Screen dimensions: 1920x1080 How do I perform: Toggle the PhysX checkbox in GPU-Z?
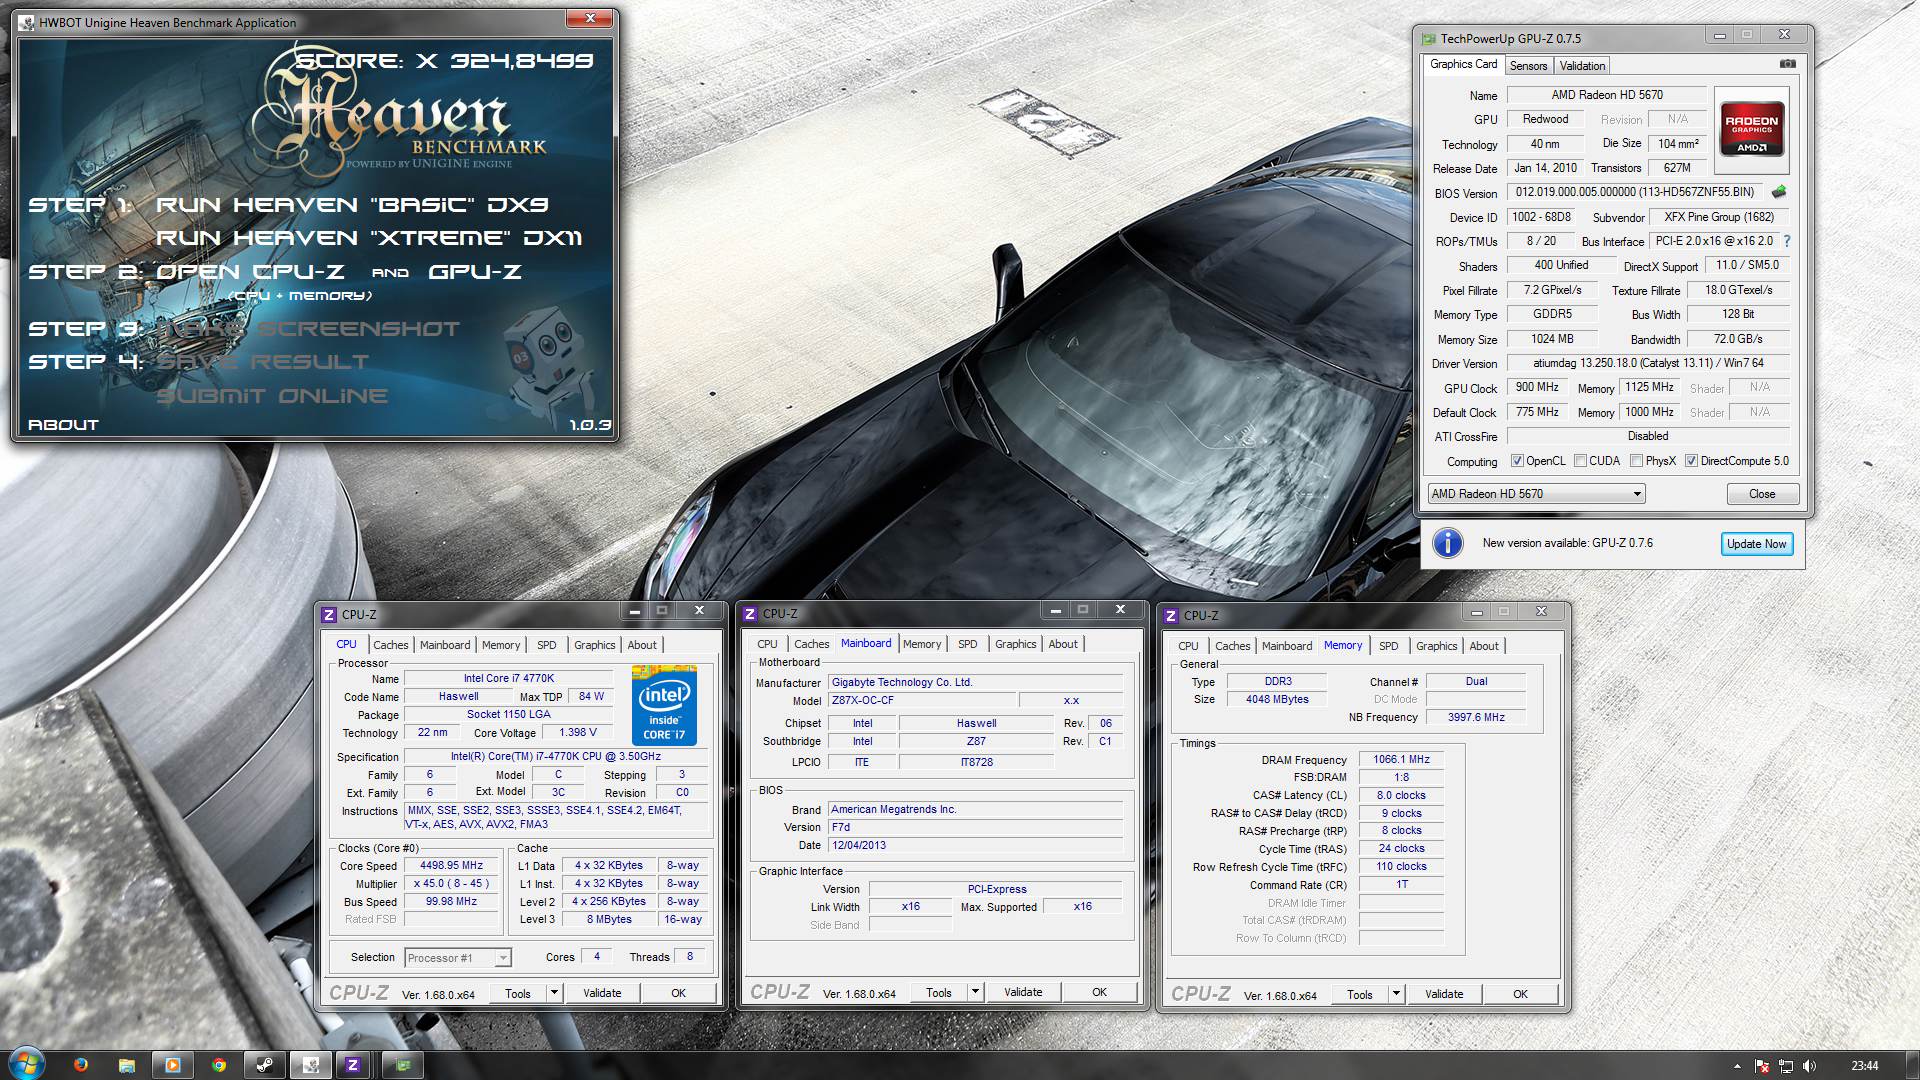point(1636,461)
